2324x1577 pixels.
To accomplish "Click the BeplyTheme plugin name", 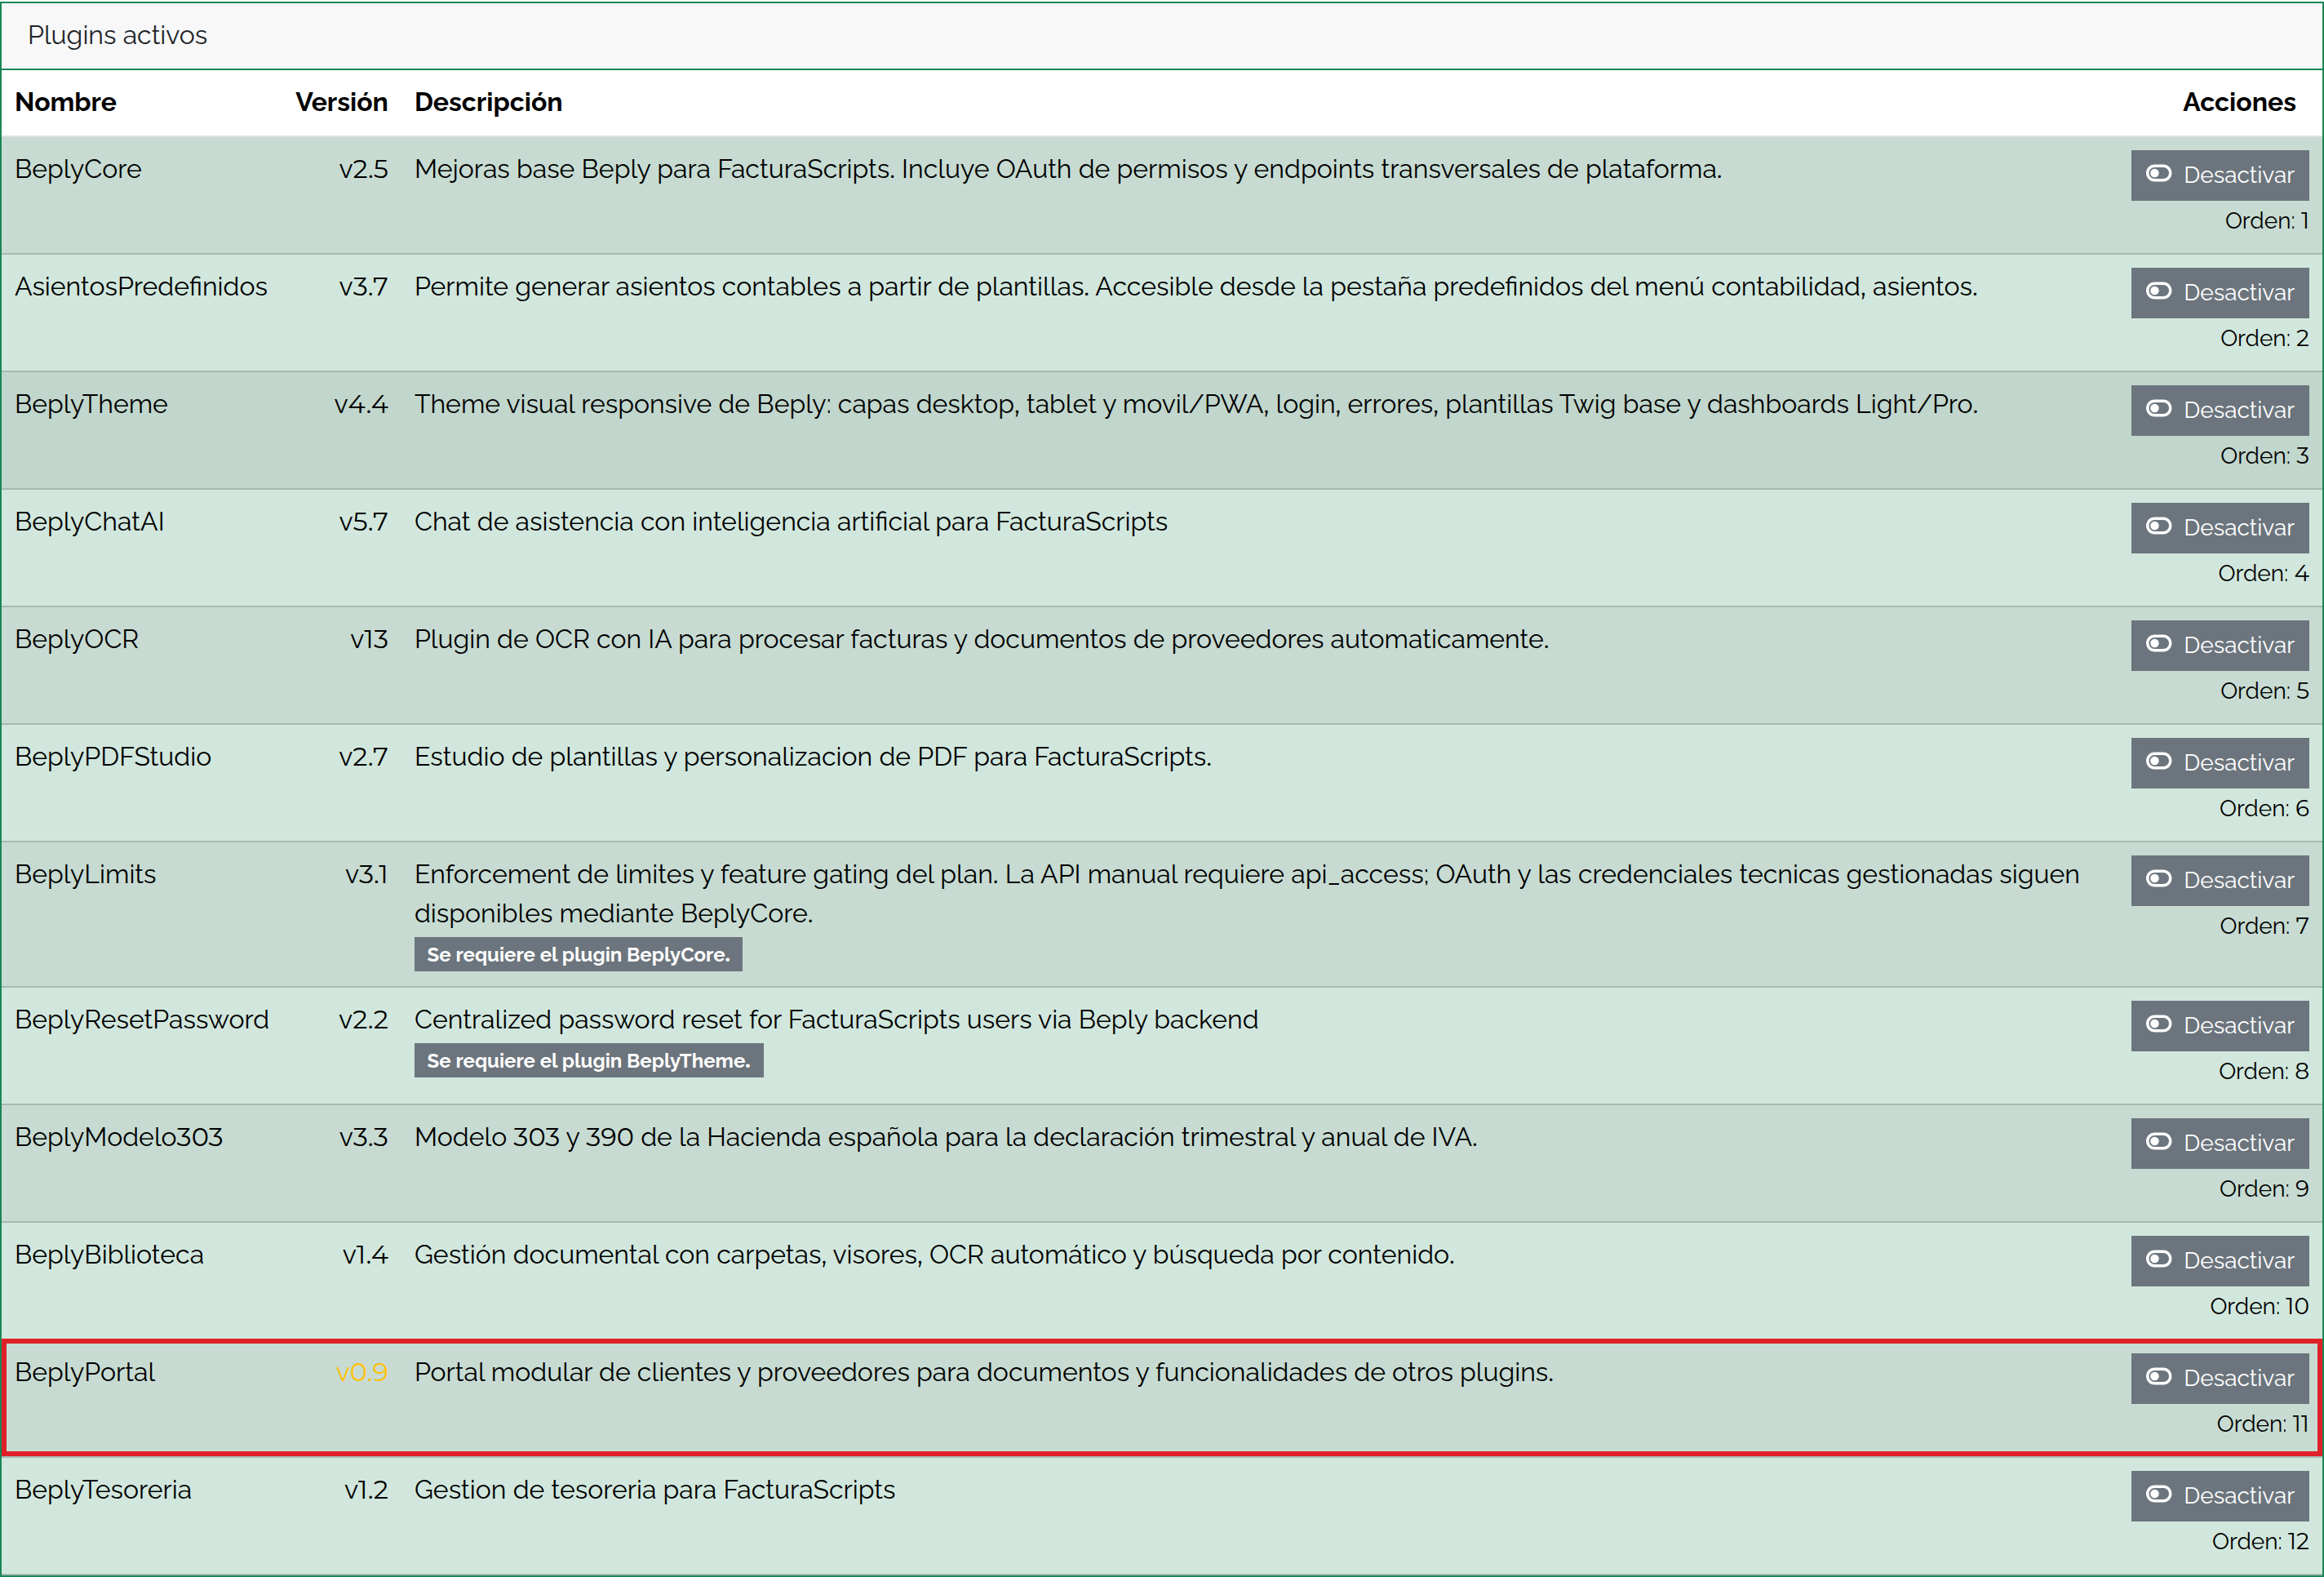I will [x=91, y=404].
